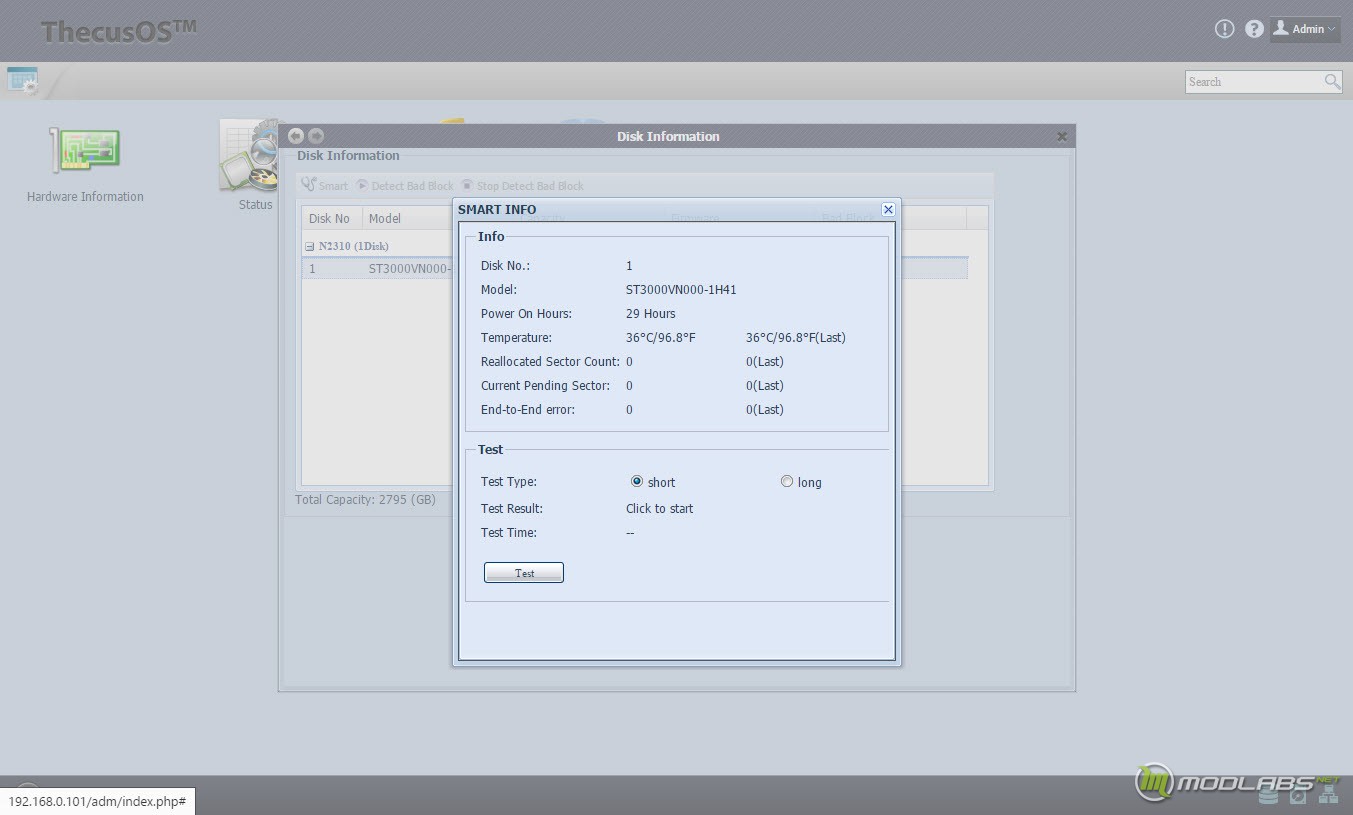Click the search magnifier icon
This screenshot has height=815, width=1353.
click(x=1332, y=82)
